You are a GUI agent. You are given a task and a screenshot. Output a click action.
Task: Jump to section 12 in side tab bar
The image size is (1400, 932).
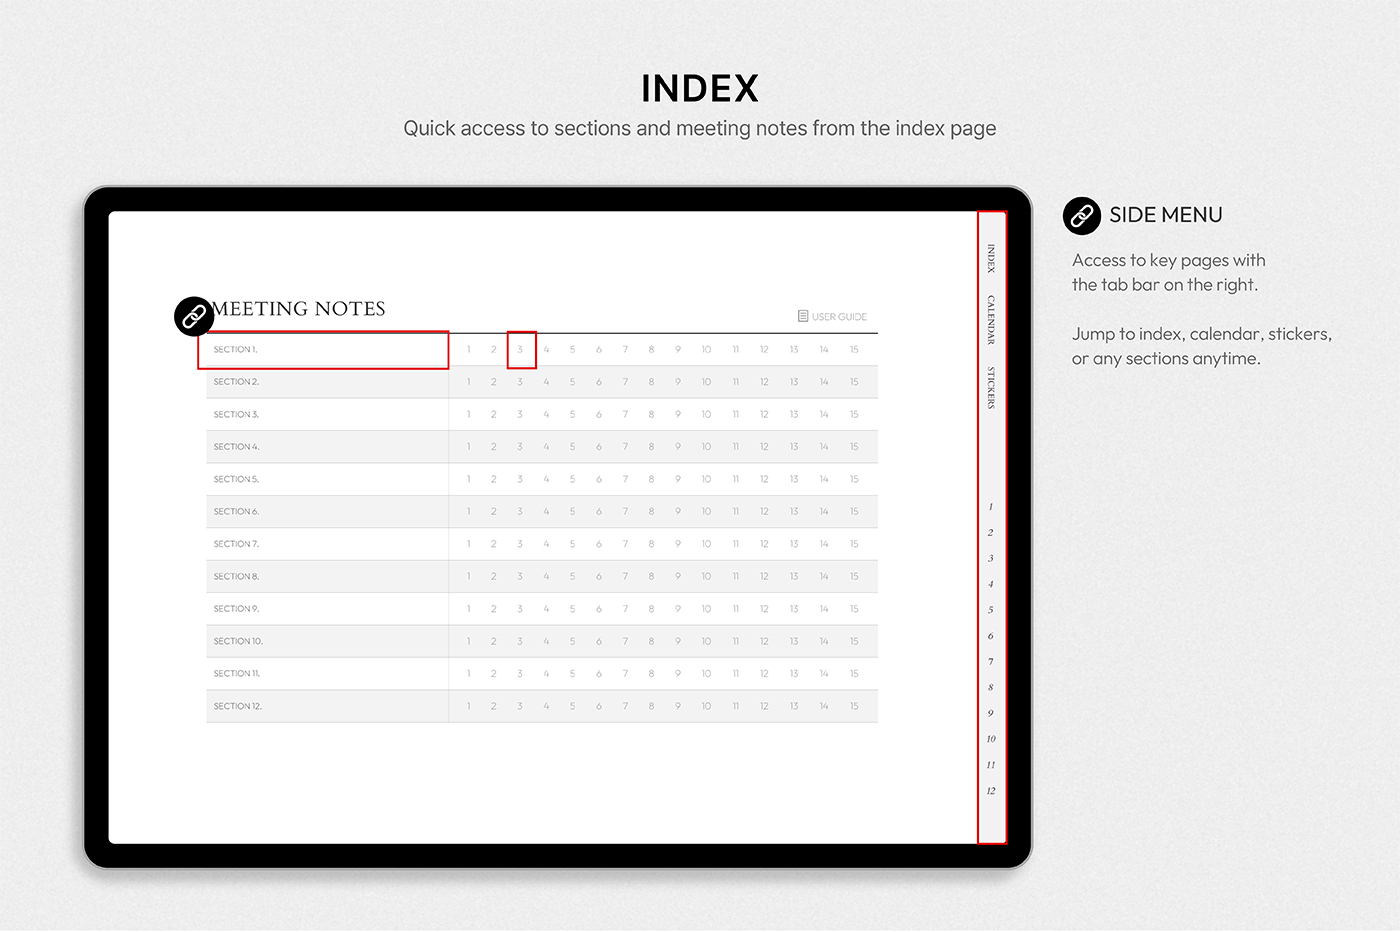991,791
